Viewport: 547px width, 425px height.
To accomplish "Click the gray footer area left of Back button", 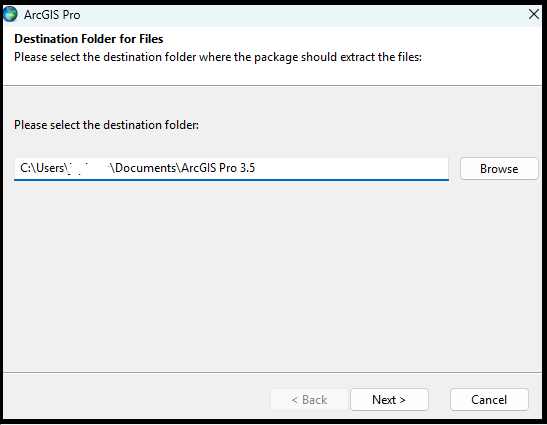I will (136, 398).
